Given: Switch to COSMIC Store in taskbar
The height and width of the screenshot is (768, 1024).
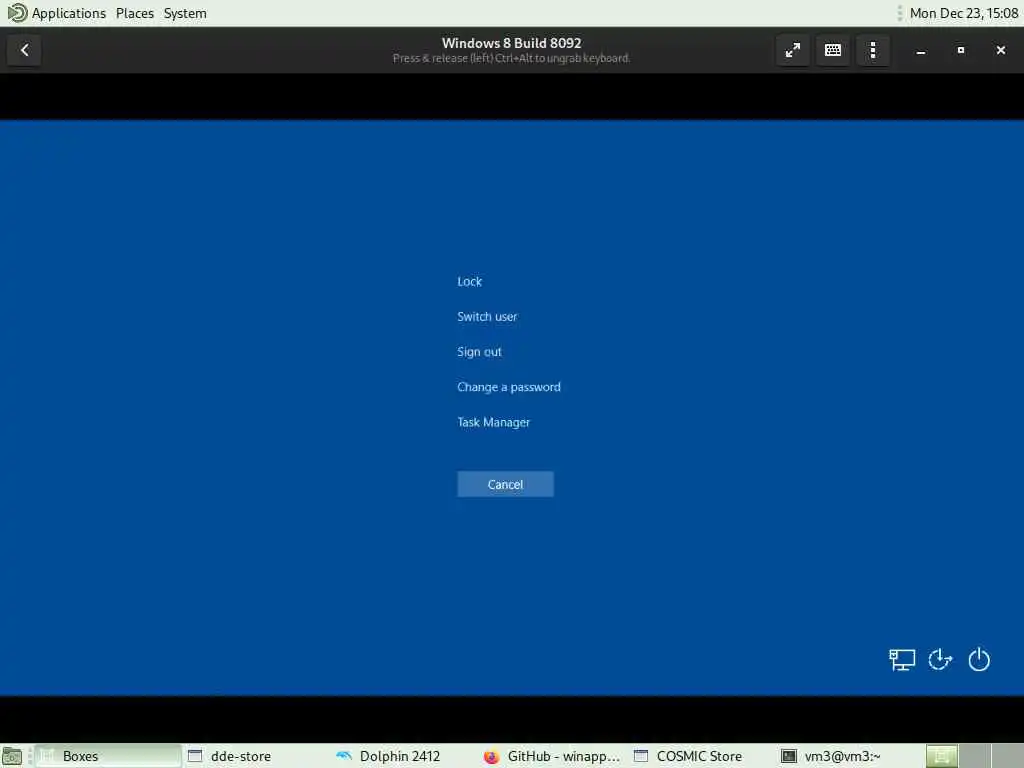Looking at the screenshot, I should tap(701, 756).
